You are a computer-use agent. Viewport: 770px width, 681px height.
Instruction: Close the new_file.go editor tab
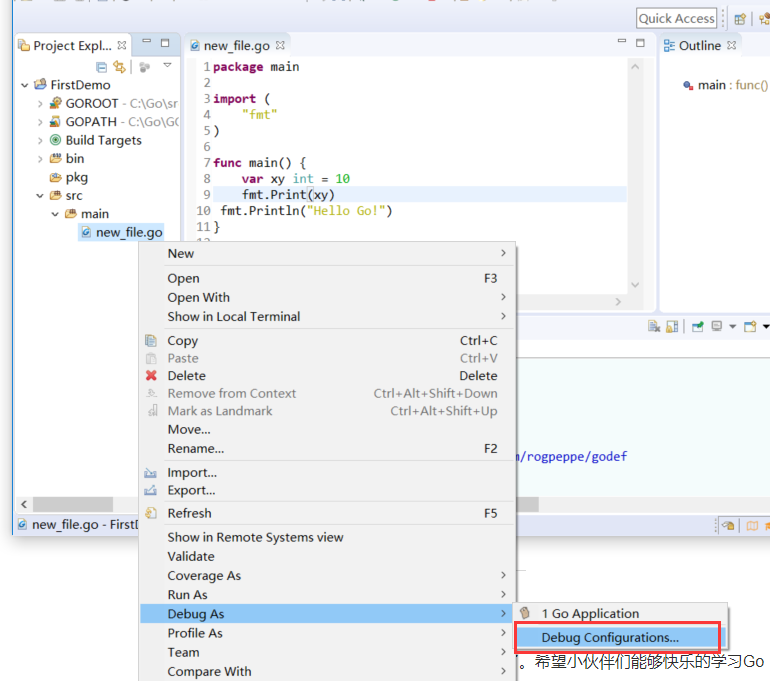pyautogui.click(x=280, y=45)
